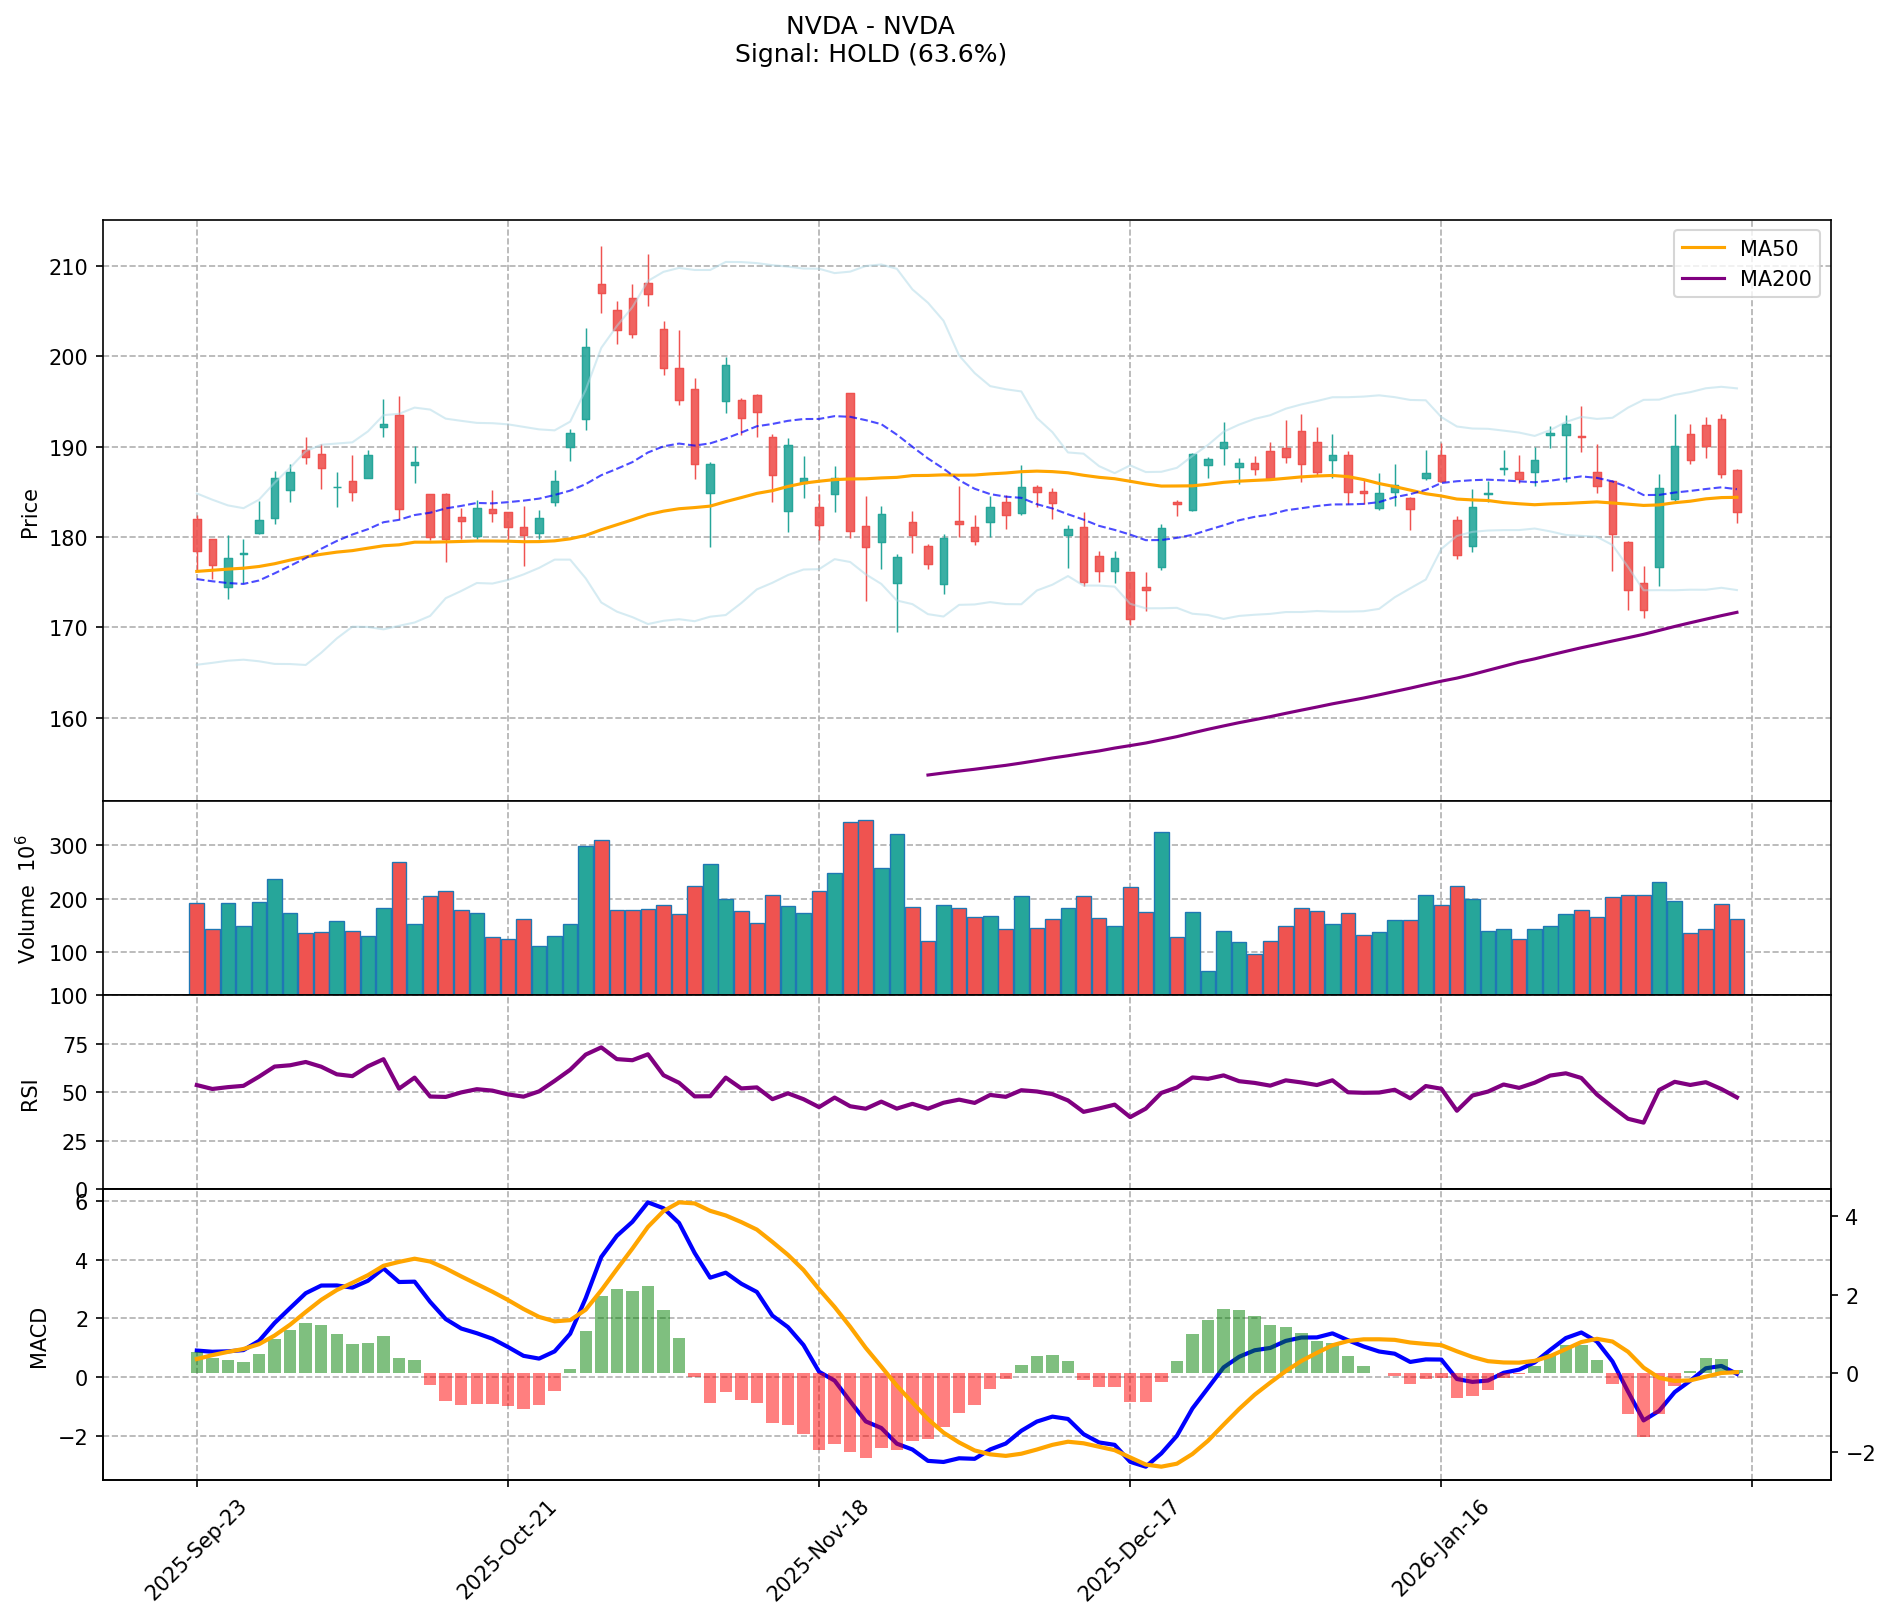
Task: Click the MACD y-axis label
Action: pos(38,1337)
